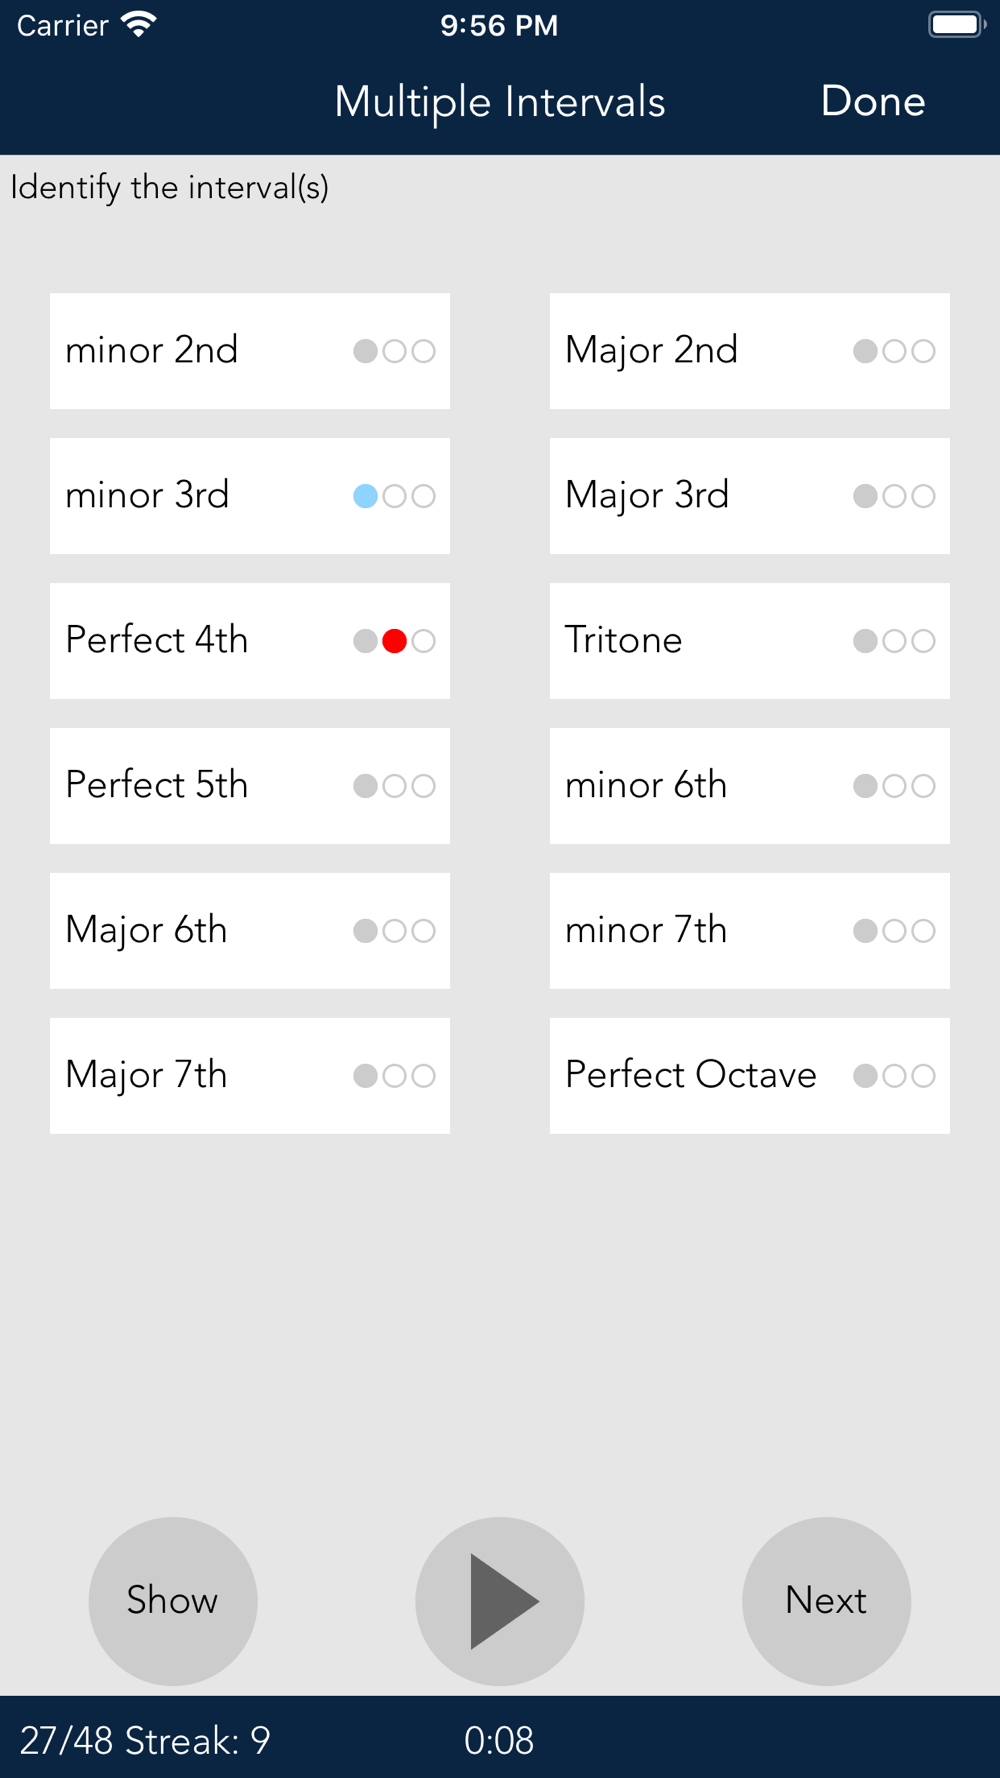Screen dimensions: 1000x1778
Task: Toggle the minor 3rd option
Action: [x=250, y=496]
